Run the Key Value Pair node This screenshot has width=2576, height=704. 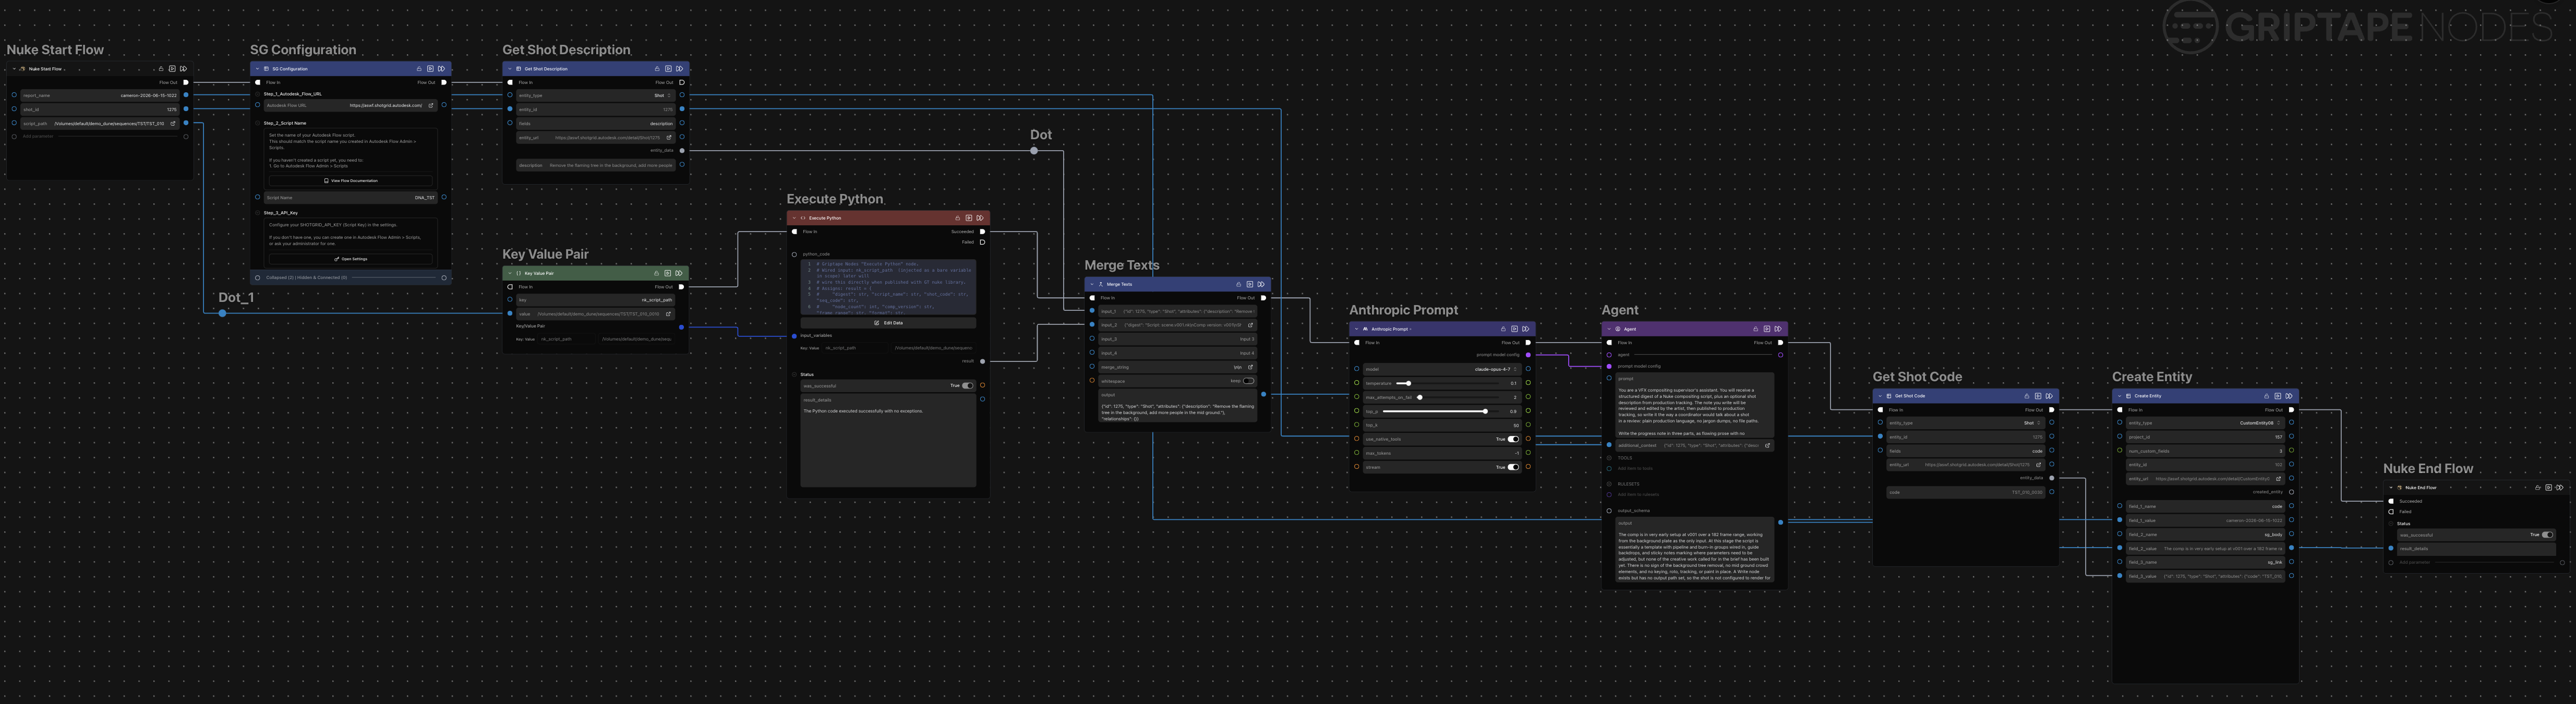pos(668,273)
